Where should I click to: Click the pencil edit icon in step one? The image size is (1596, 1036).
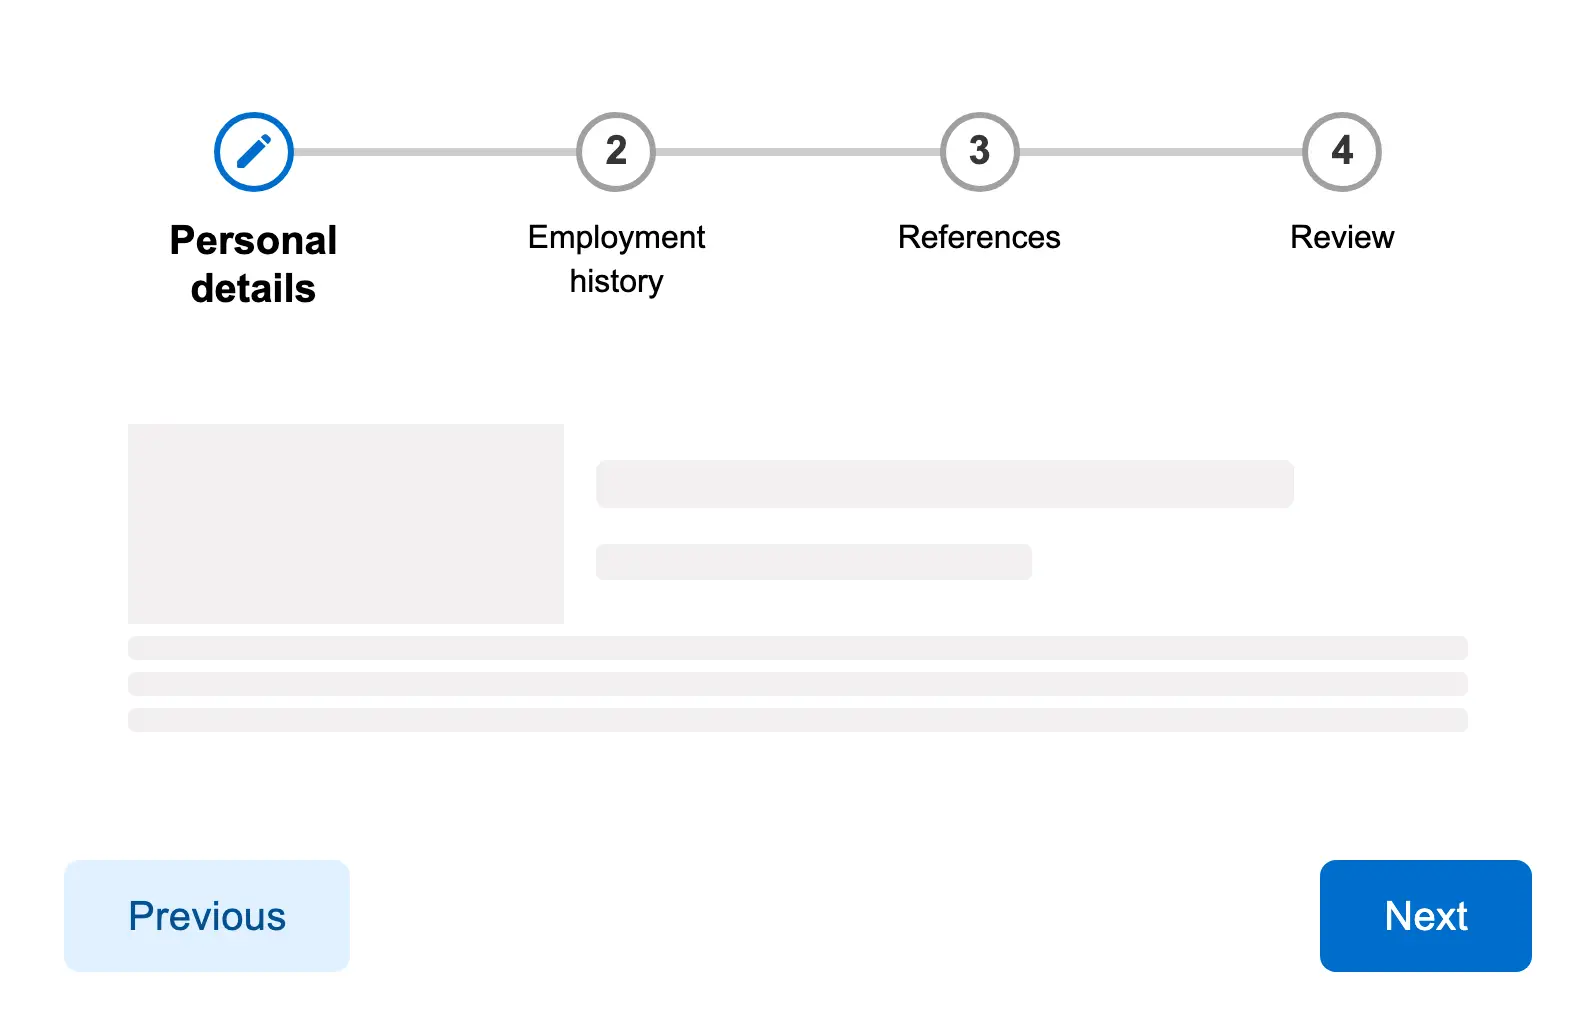pyautogui.click(x=254, y=152)
